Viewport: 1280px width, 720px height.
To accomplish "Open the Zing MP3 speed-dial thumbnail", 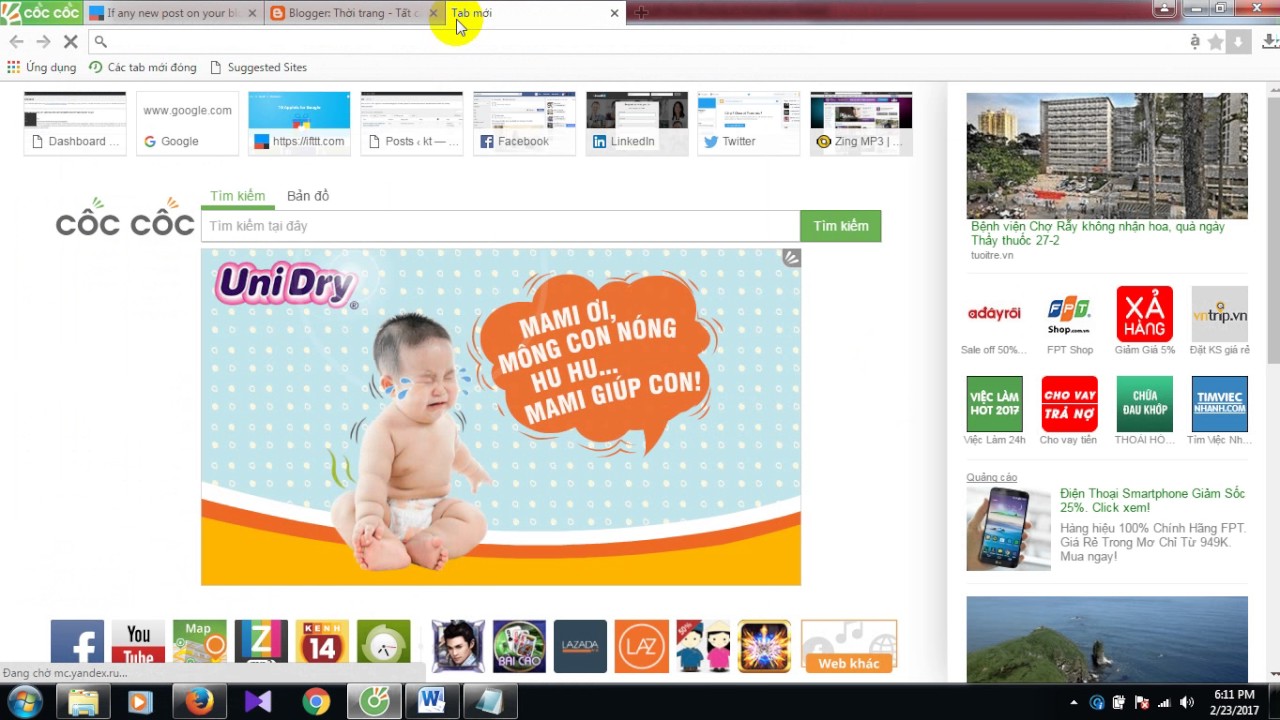I will tap(861, 123).
